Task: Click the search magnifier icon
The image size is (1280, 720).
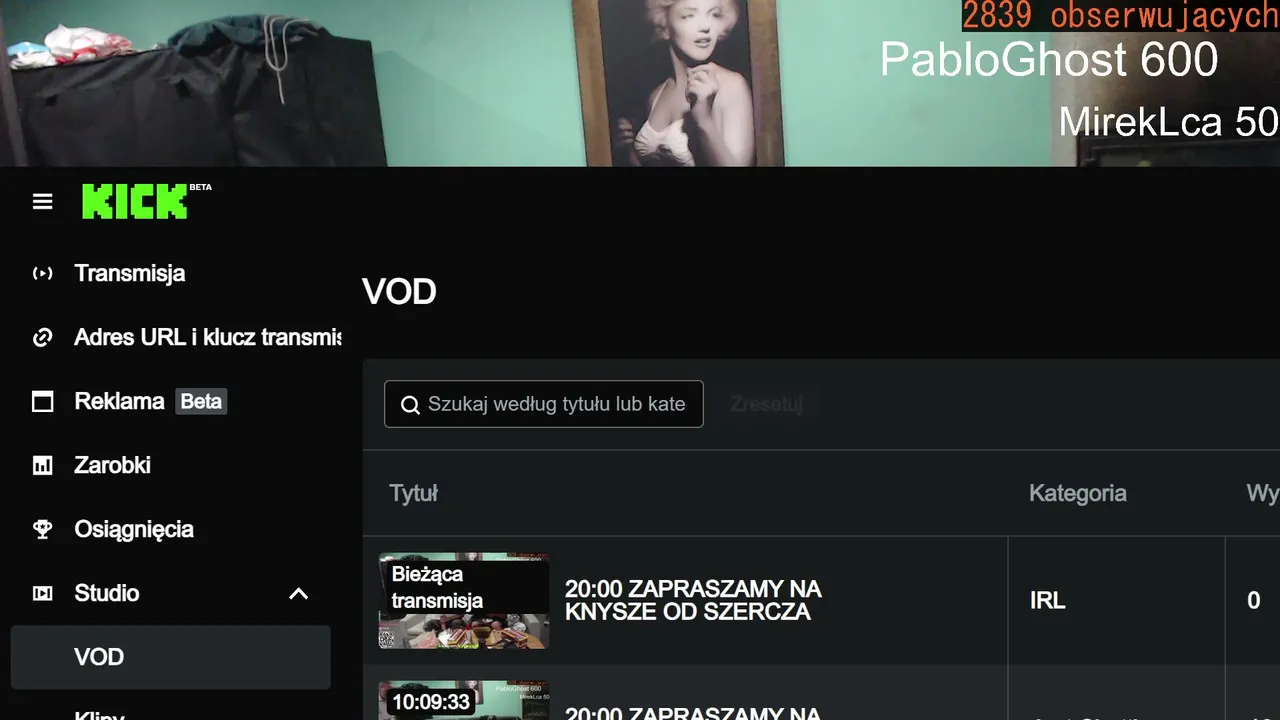Action: coord(410,405)
